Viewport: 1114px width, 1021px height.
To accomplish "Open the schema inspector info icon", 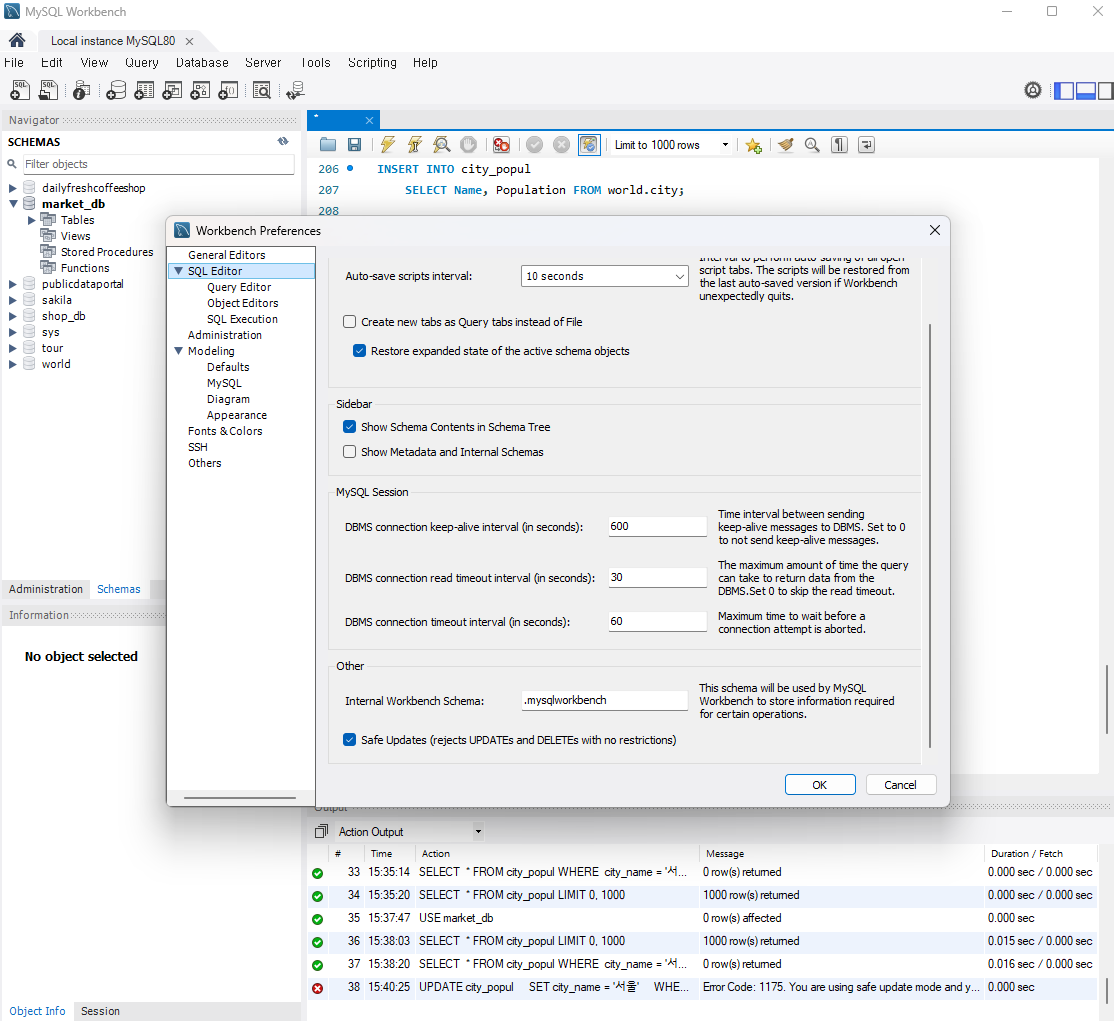I will click(82, 90).
